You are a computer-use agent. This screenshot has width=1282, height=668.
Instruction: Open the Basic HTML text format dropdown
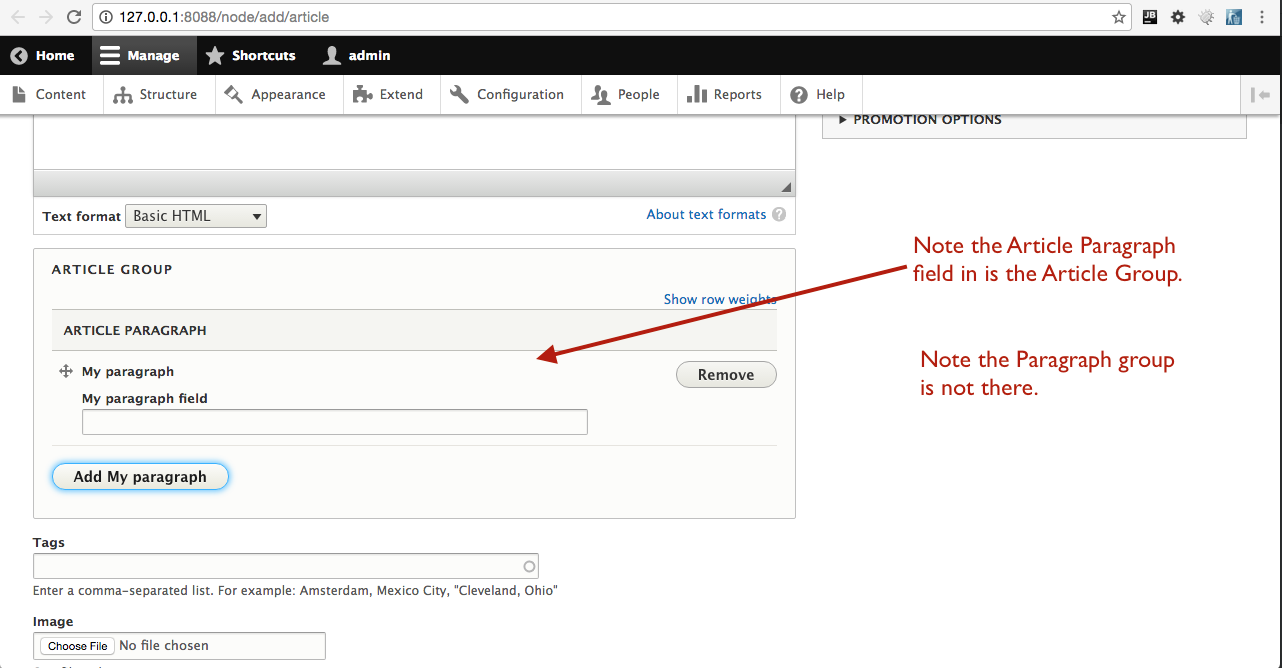[195, 215]
